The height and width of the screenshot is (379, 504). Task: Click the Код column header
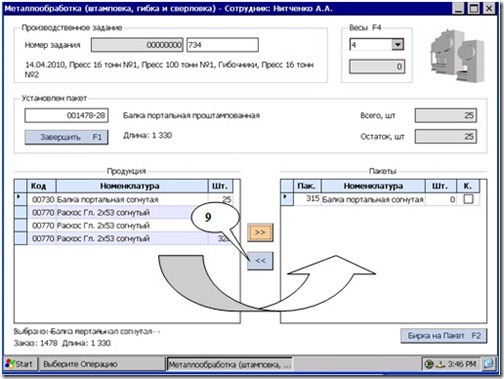click(41, 186)
